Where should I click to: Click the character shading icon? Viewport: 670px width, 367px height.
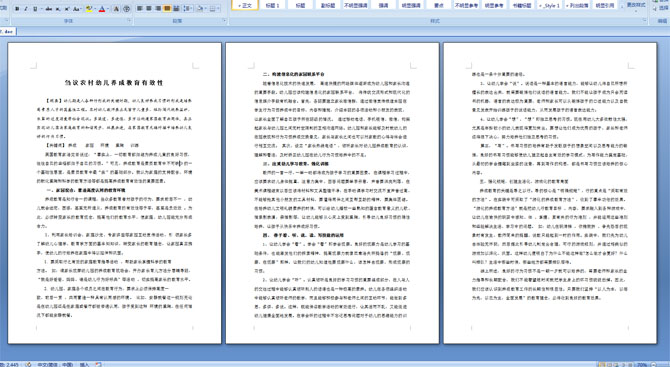pyautogui.click(x=116, y=9)
